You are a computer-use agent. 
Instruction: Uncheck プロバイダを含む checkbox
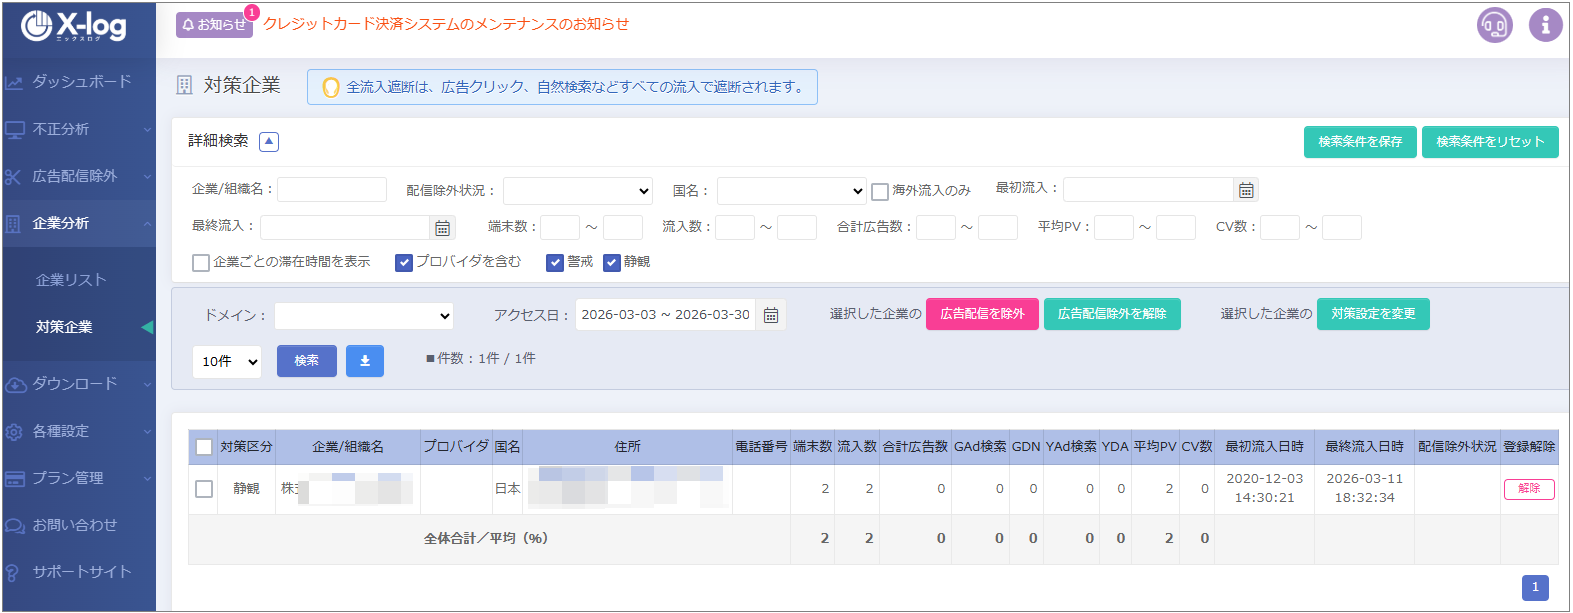coord(404,263)
